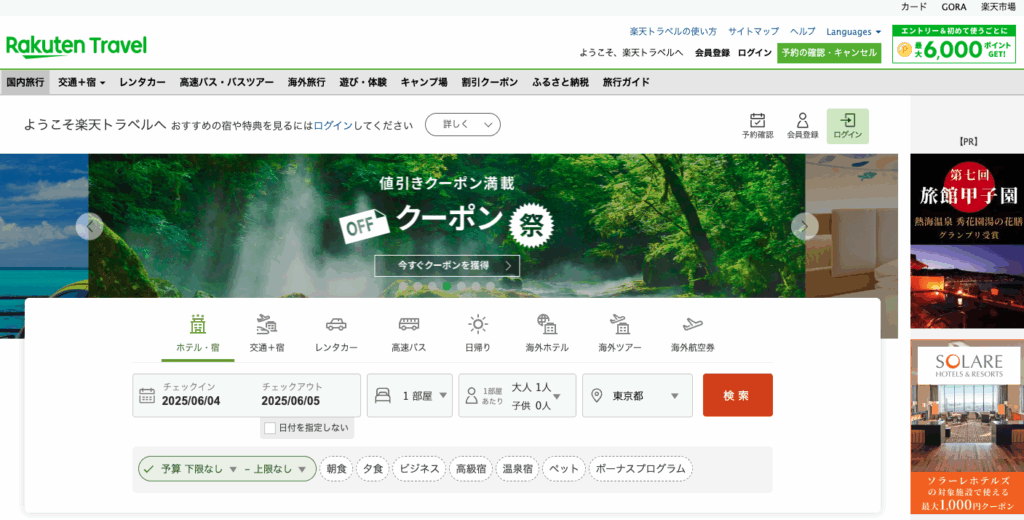Open the 海外旅行 nav item
Image resolution: width=1024 pixels, height=520 pixels.
pos(306,82)
